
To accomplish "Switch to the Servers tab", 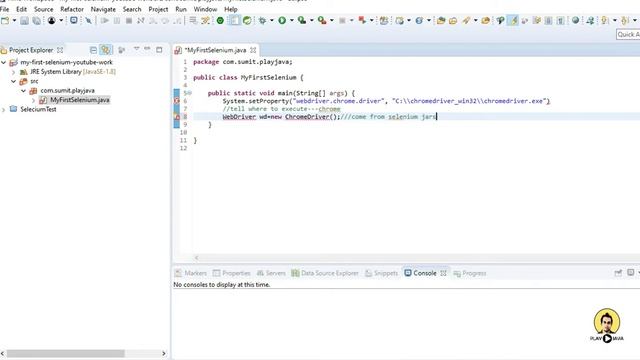I will (271, 273).
